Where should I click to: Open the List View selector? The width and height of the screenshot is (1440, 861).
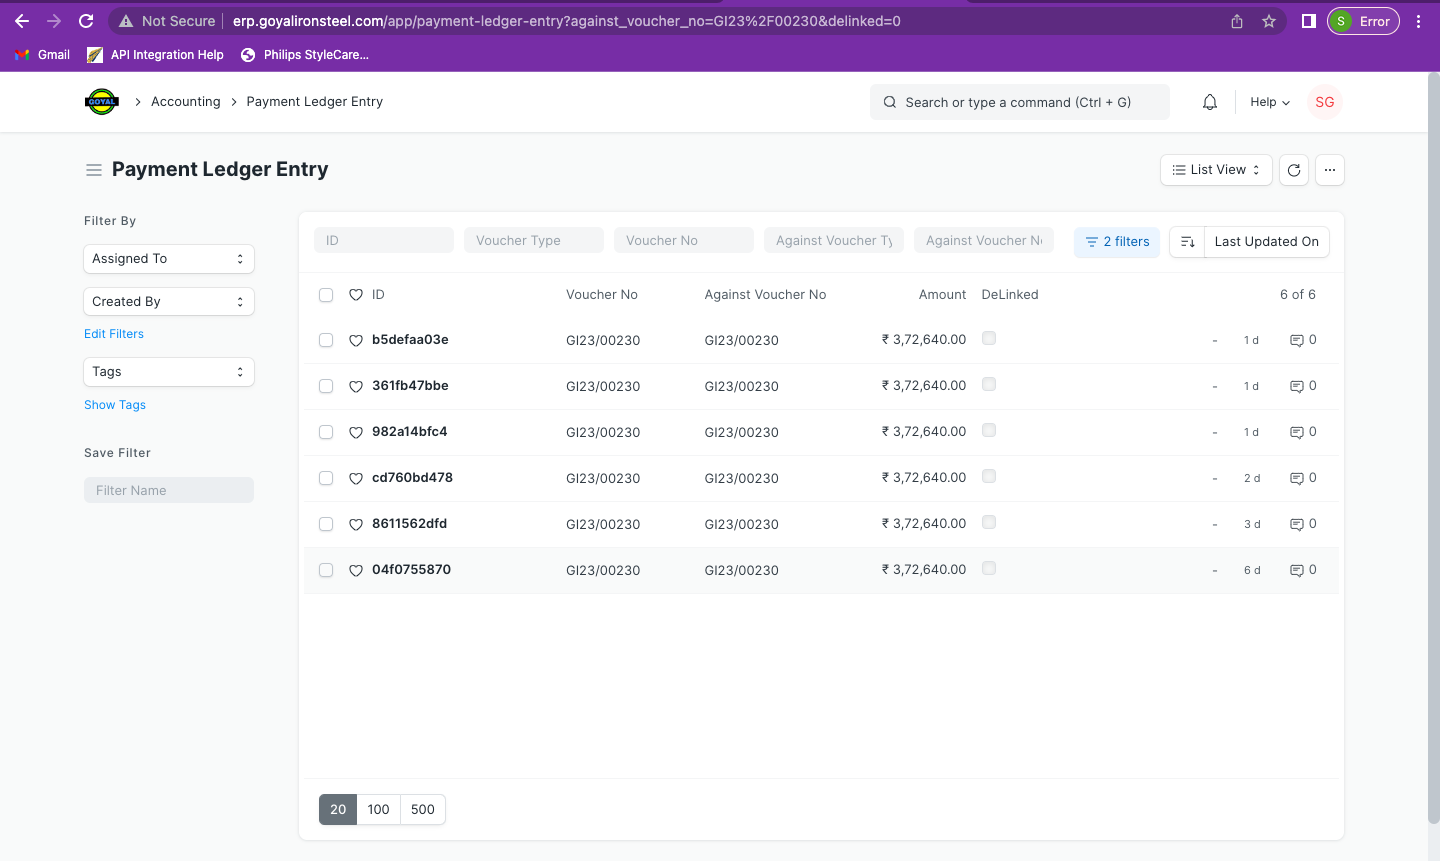click(1215, 169)
